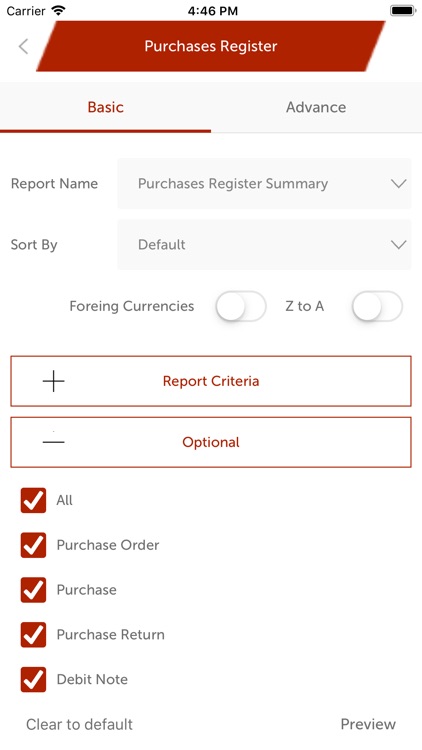Open the Purchases Register Summary dropdown

(x=264, y=184)
